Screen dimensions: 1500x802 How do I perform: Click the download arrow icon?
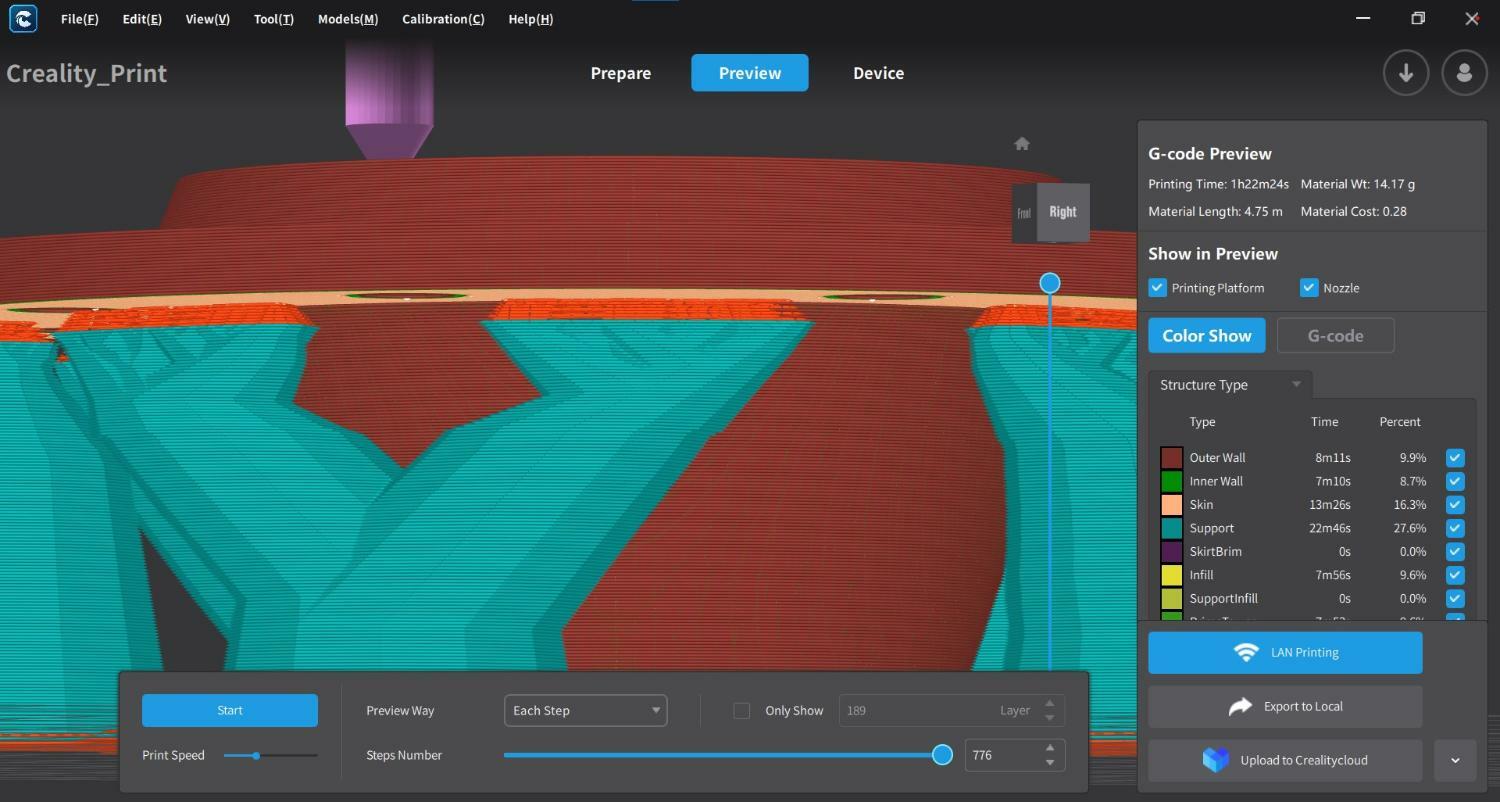point(1406,73)
